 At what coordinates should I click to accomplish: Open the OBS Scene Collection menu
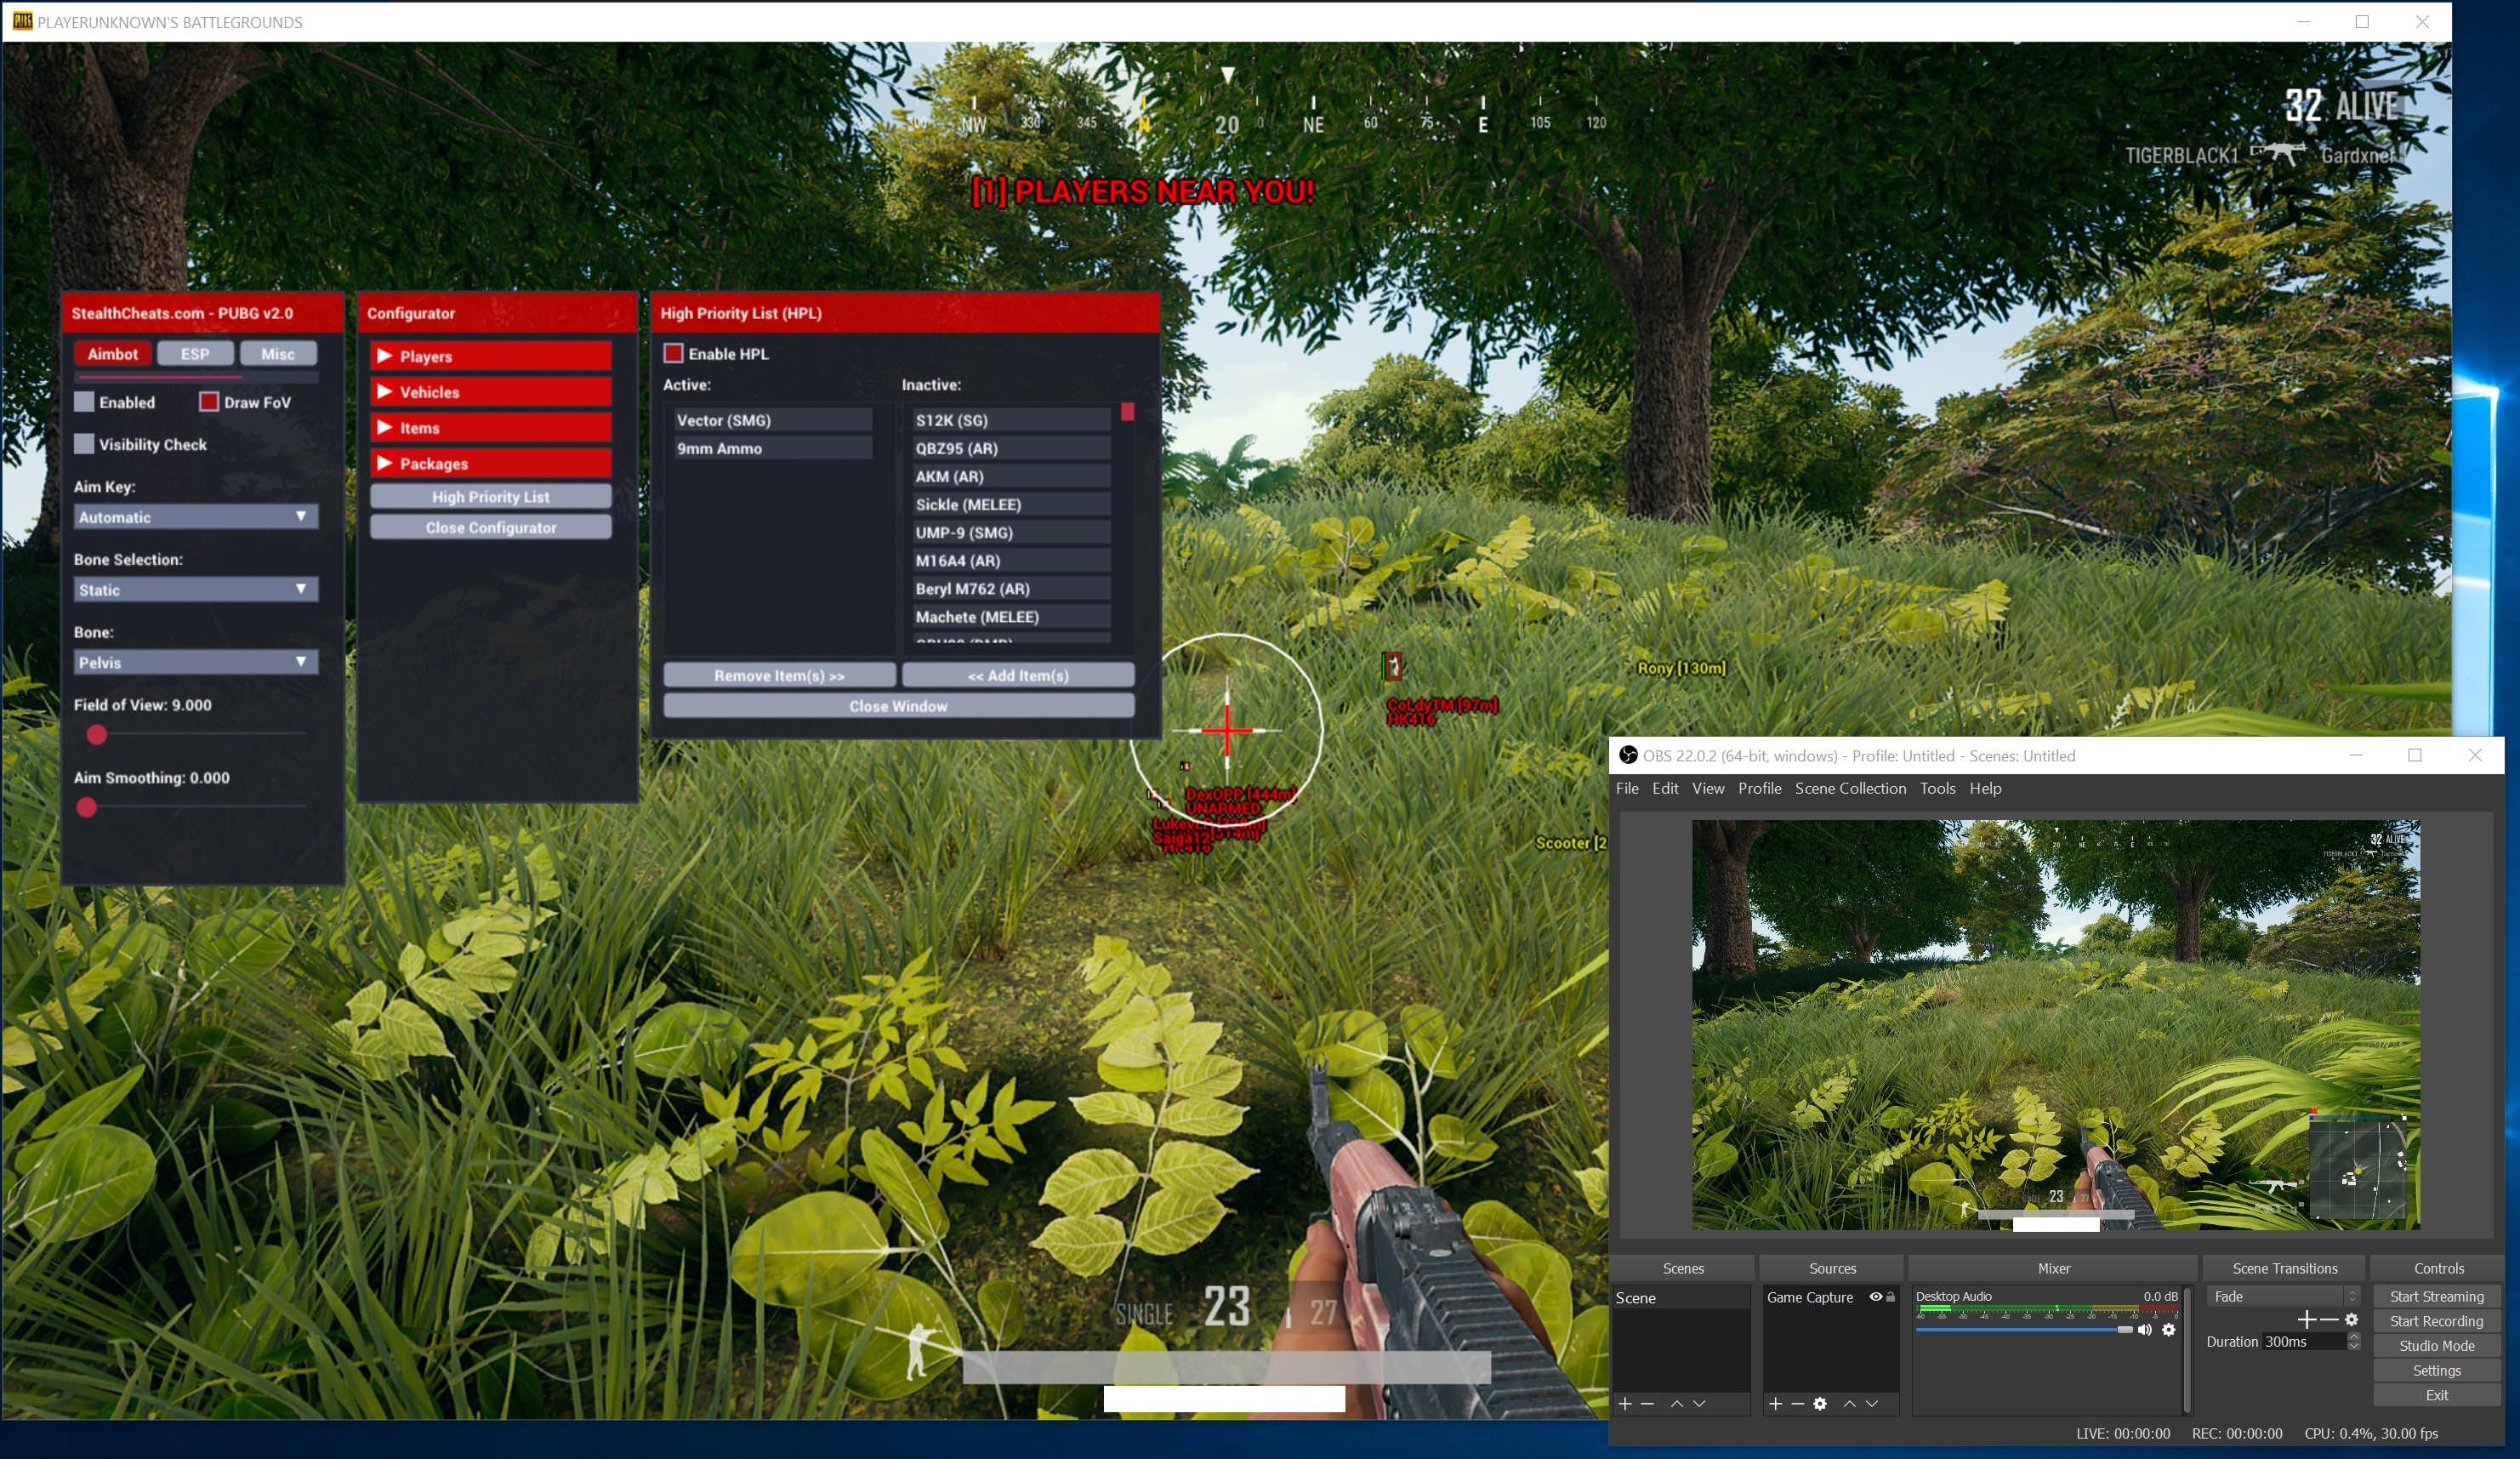coord(1850,788)
